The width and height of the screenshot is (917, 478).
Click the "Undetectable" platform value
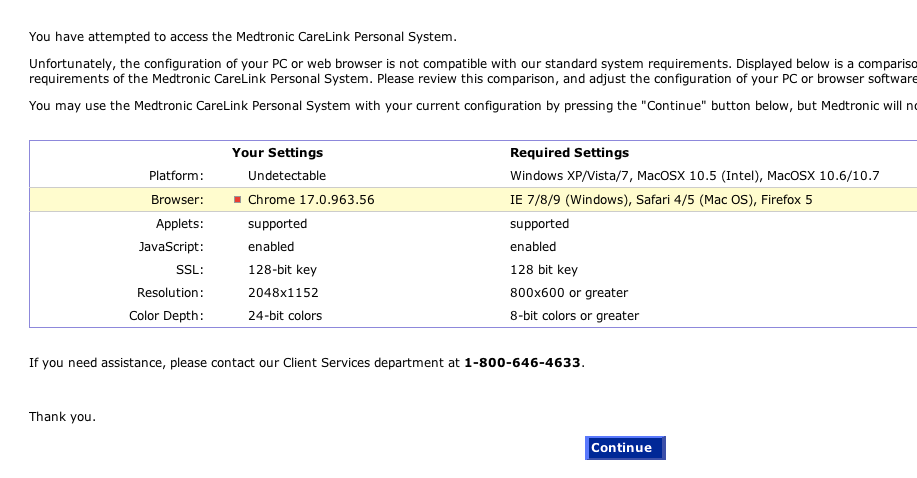pos(287,176)
